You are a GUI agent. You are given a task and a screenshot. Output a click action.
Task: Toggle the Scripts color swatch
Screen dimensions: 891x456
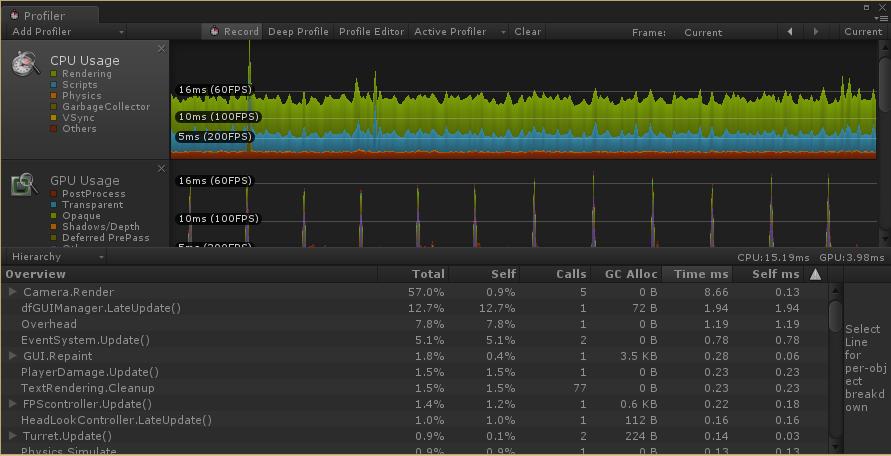pyautogui.click(x=54, y=85)
